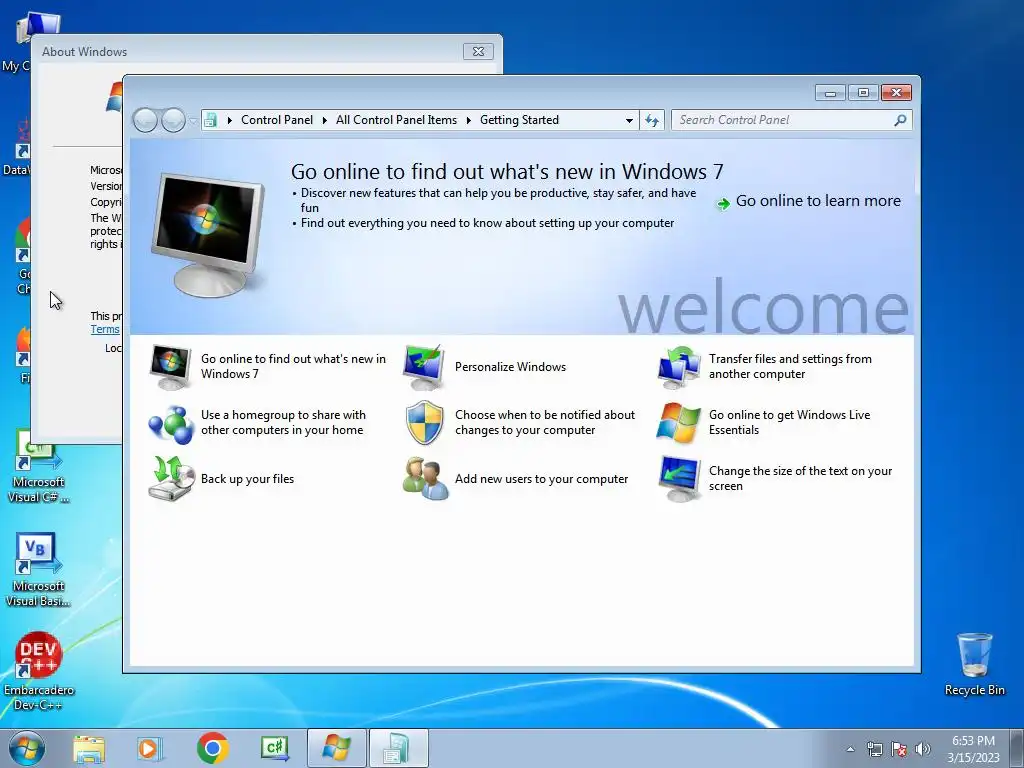
Task: Click the Getting Started breadcrumb
Action: 519,120
